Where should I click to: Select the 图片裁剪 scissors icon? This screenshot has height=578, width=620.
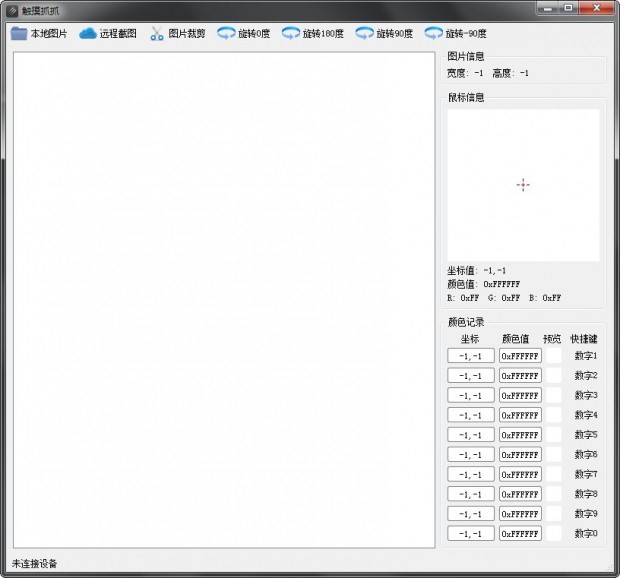157,34
